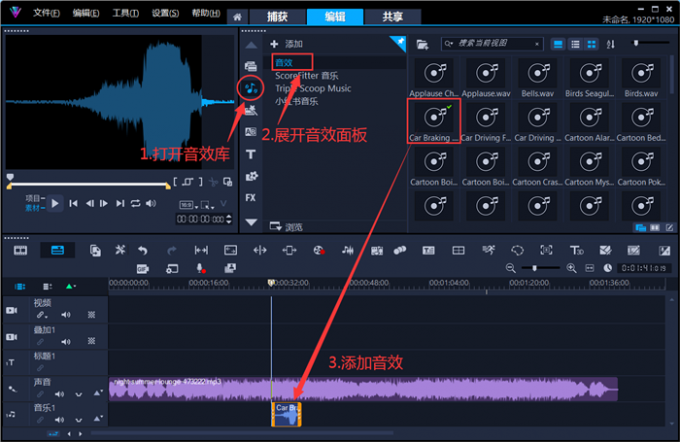Play the preview
Viewport: 680px width, 442px height.
[x=55, y=203]
